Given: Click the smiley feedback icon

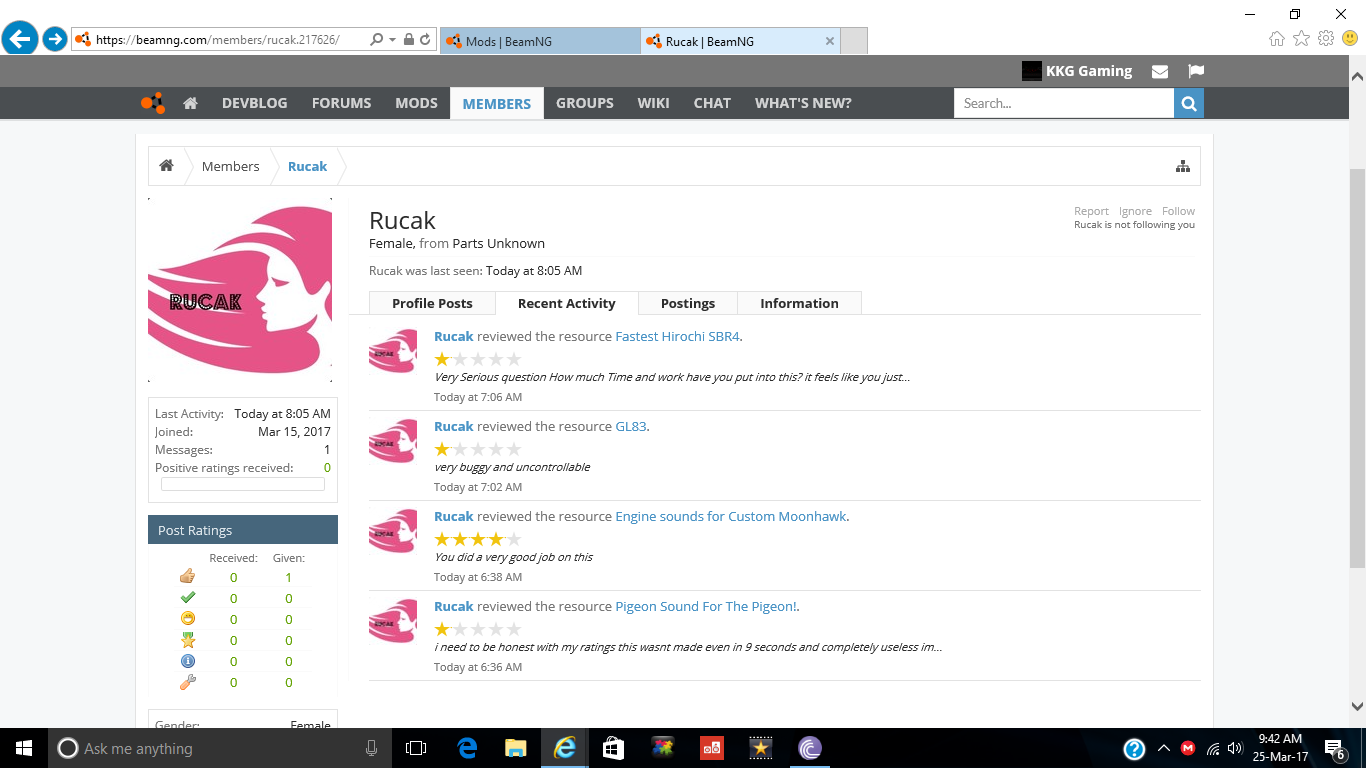Looking at the screenshot, I should (x=1350, y=39).
